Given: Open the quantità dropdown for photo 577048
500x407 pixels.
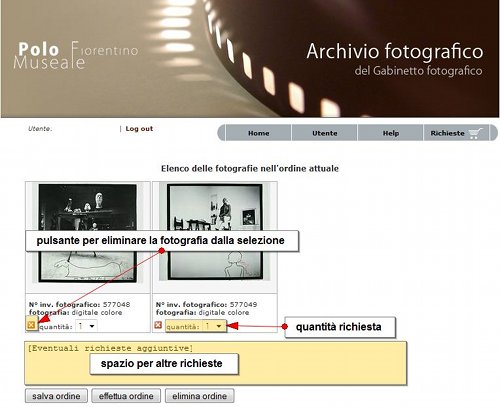Looking at the screenshot, I should (x=86, y=326).
